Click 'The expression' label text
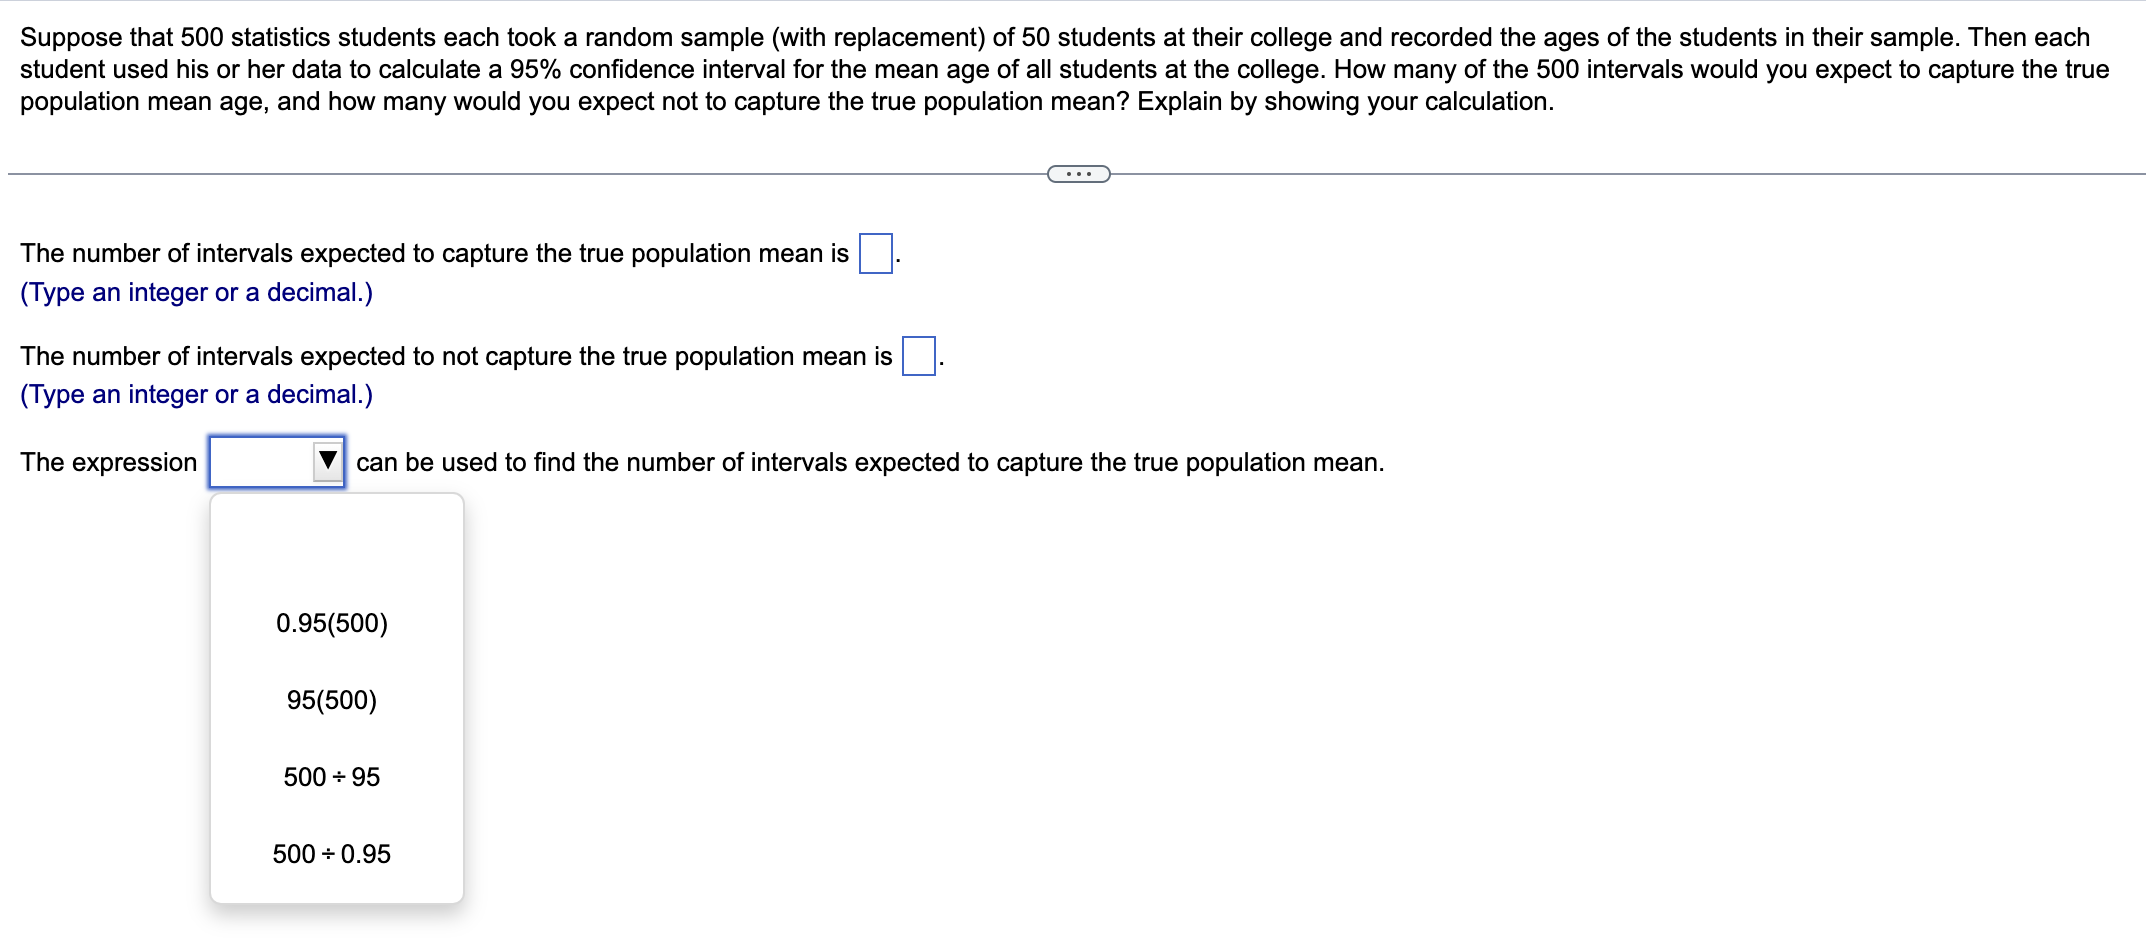This screenshot has width=2146, height=950. pyautogui.click(x=107, y=461)
